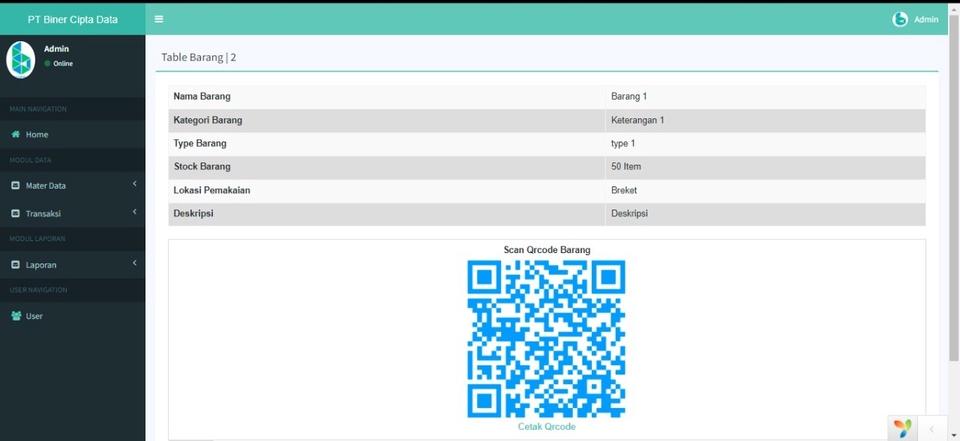Toggle the sidebar hamburger menu icon
This screenshot has width=960, height=441.
159,19
